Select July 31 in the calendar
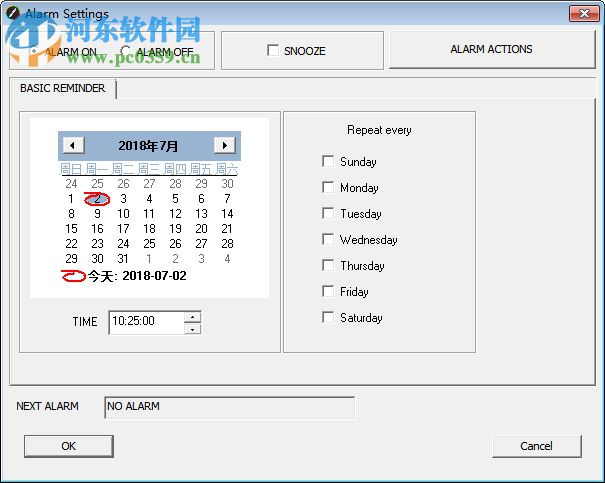 click(x=123, y=258)
